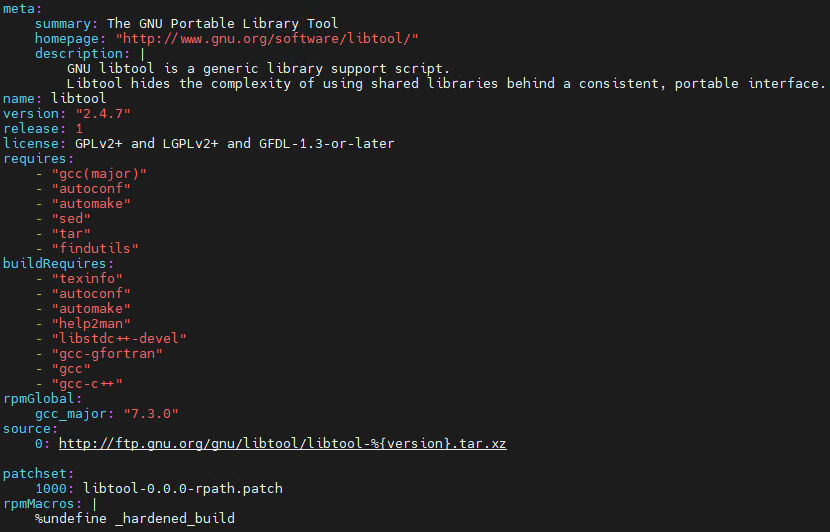
Task: Click the "requires:" section key
Action: click(x=38, y=158)
